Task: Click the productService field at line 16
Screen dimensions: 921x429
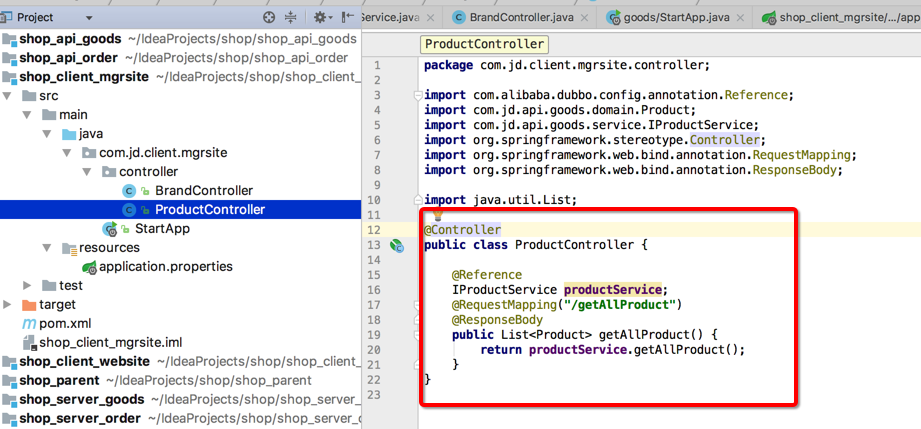Action: coord(613,290)
